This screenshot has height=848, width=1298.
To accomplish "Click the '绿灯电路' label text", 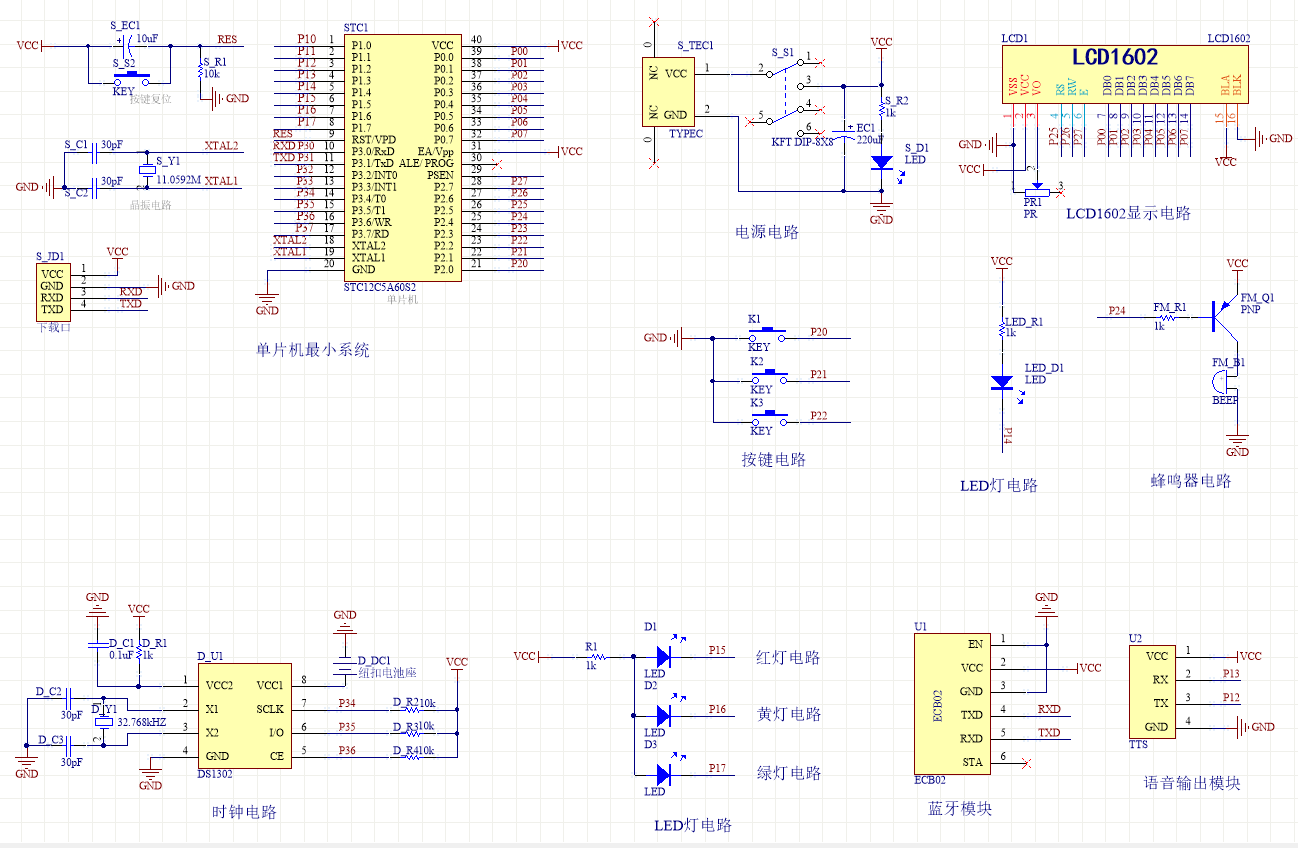I will [789, 773].
